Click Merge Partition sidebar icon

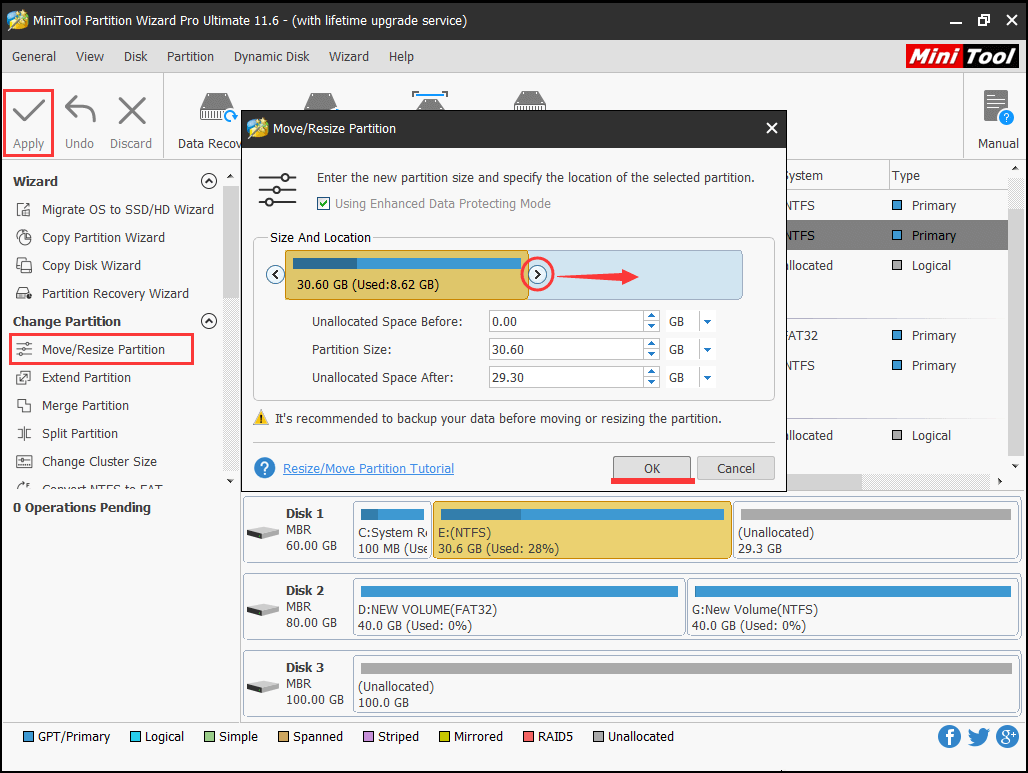(x=24, y=406)
